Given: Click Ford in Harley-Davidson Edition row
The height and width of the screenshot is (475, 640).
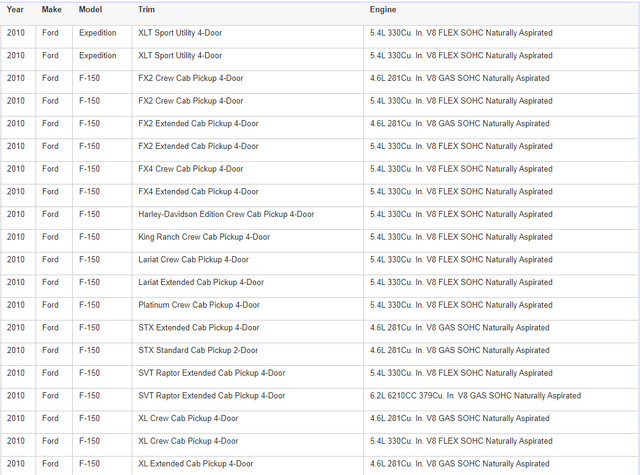Looking at the screenshot, I should (50, 214).
